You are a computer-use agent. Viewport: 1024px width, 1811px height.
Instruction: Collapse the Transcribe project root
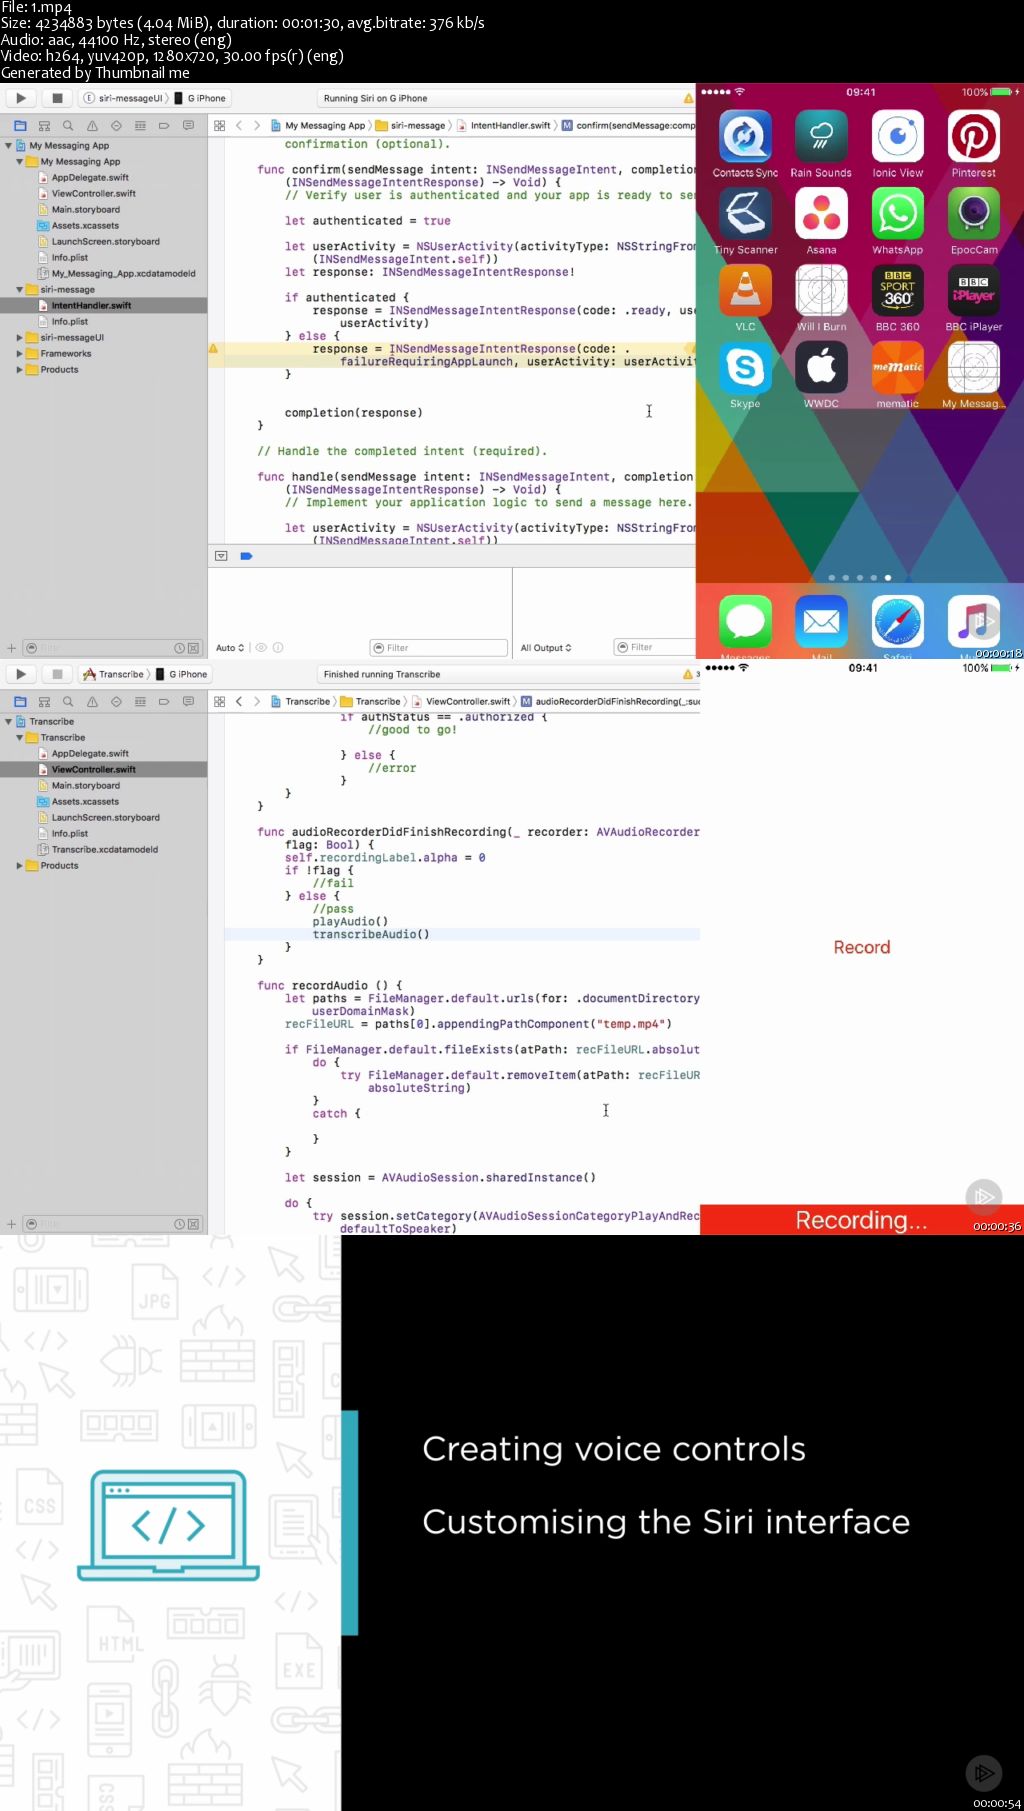[x=9, y=722]
